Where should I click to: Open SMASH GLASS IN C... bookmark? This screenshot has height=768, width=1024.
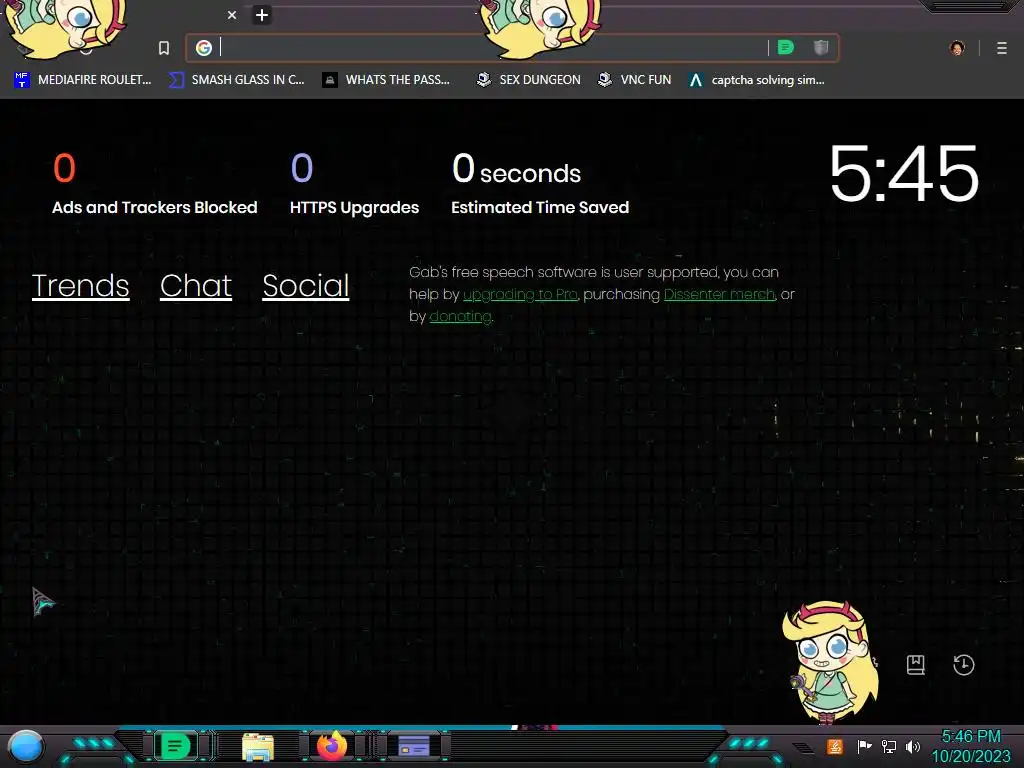pos(236,80)
